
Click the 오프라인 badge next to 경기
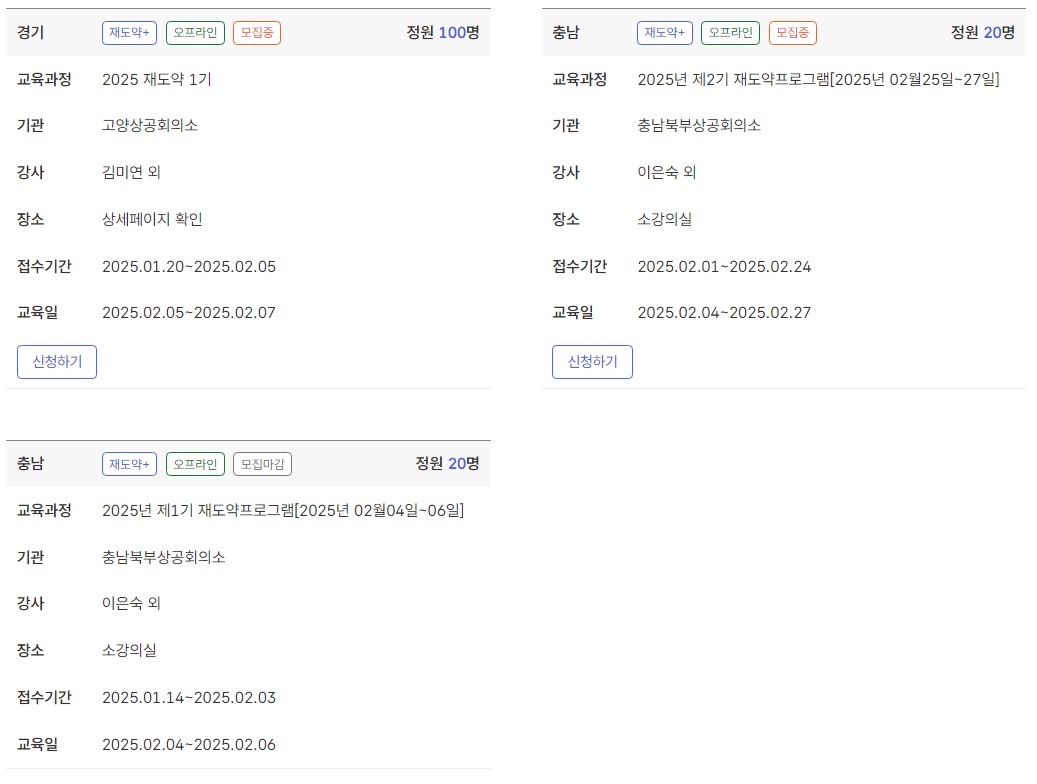click(194, 32)
